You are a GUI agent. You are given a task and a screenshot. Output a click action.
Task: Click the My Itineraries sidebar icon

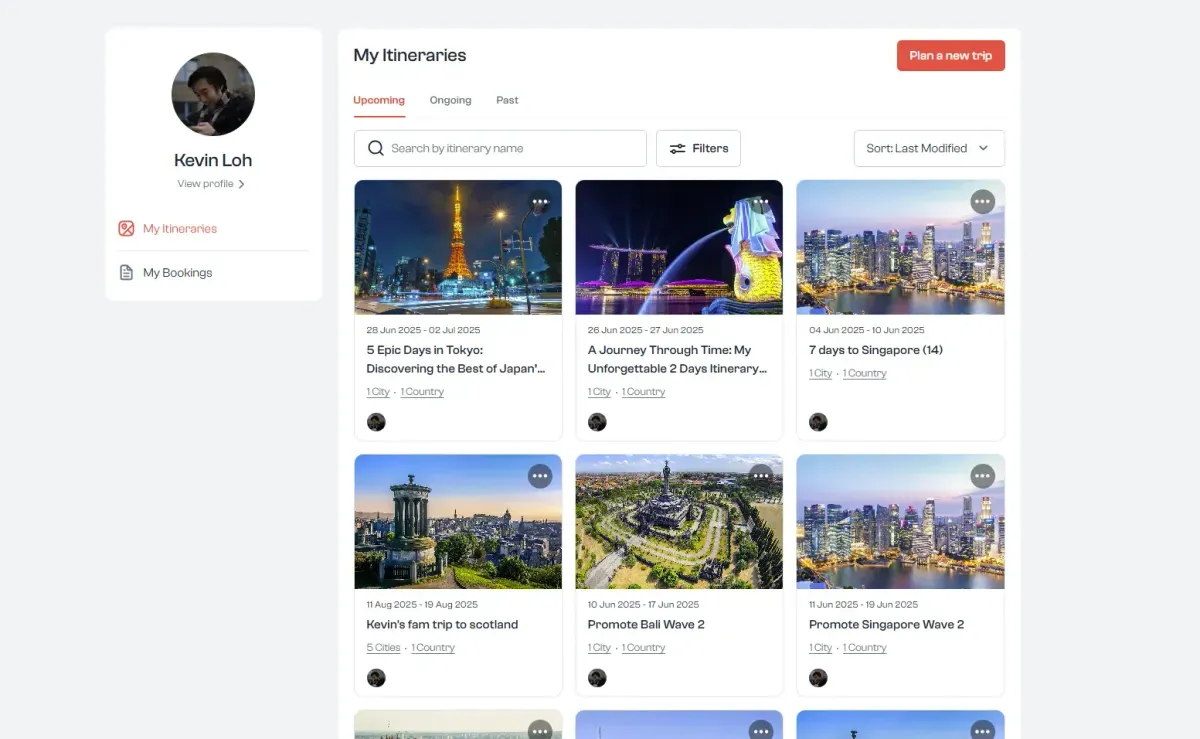tap(126, 228)
